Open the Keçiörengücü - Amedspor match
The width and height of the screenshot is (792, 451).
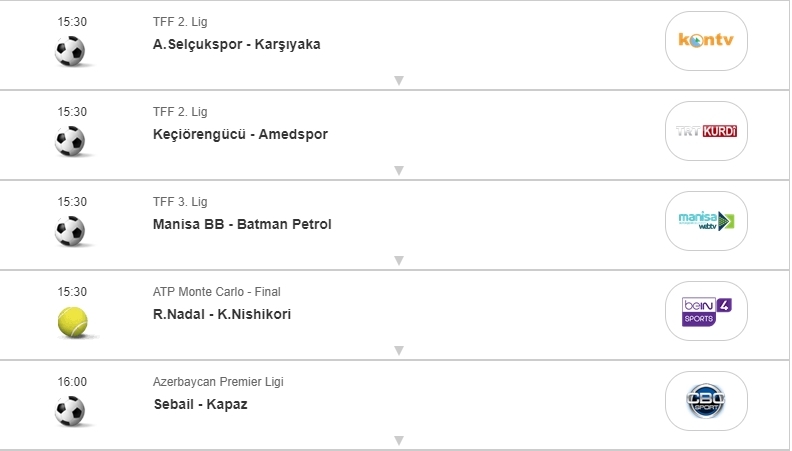tap(240, 134)
